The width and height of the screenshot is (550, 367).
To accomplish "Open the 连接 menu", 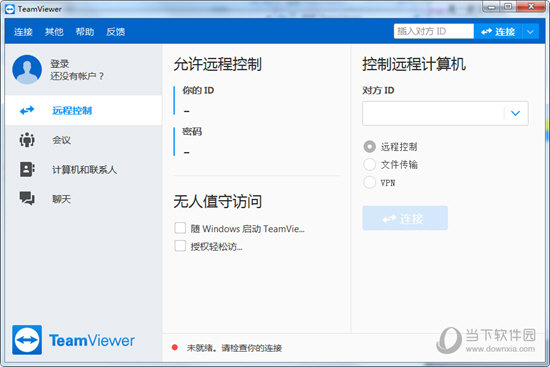I will 23,32.
